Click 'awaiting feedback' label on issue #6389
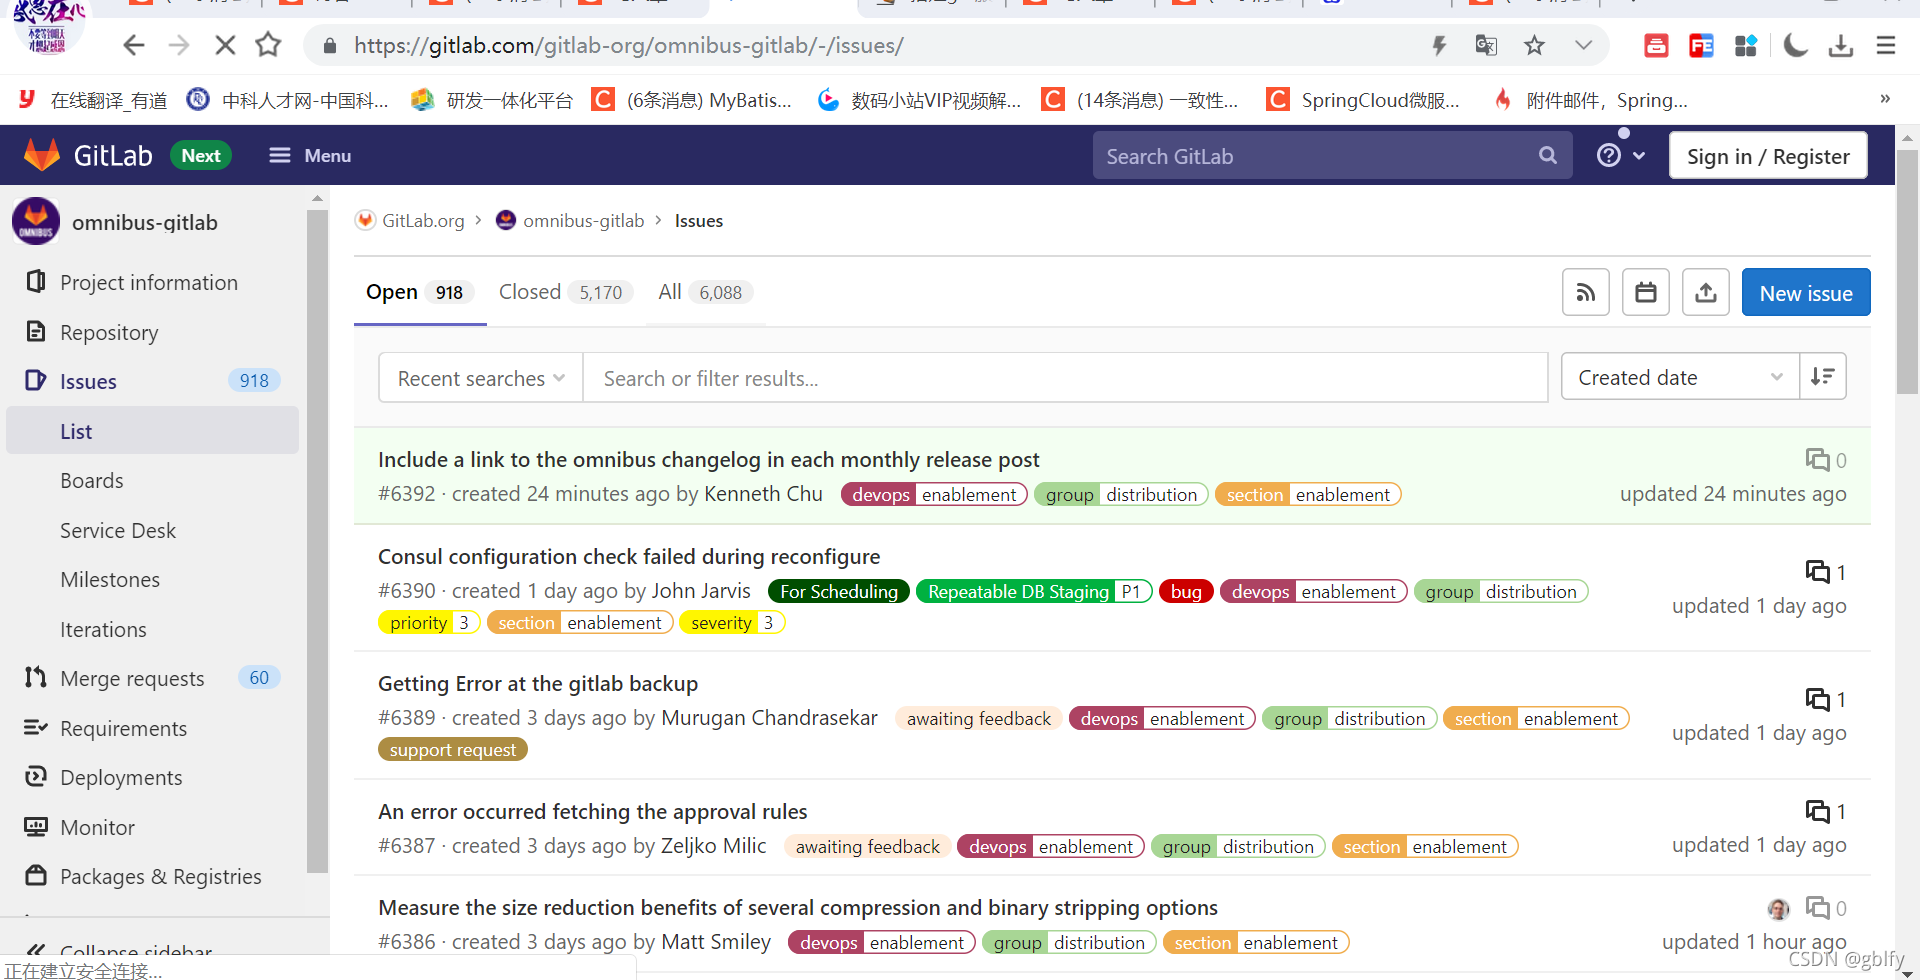Viewport: 1920px width, 980px height. click(x=979, y=718)
